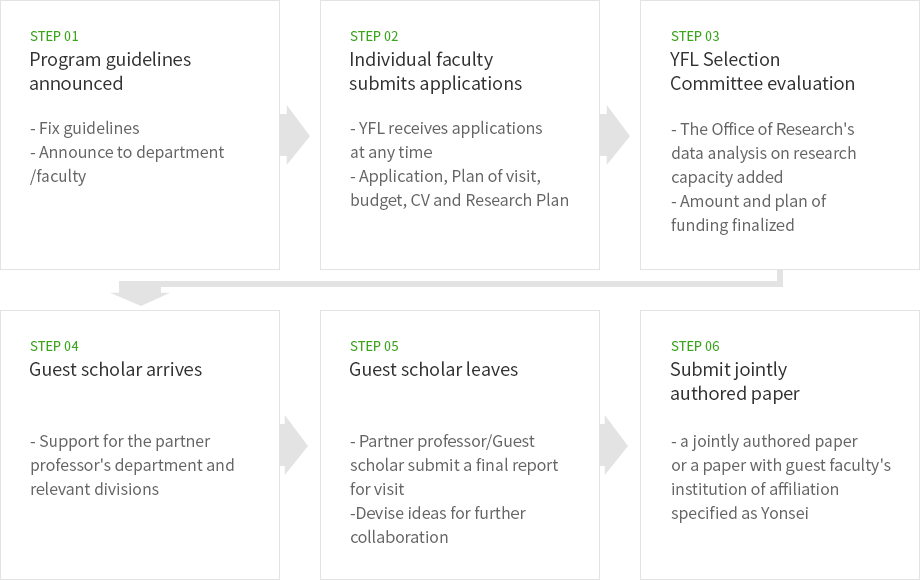Select the STEP 04 green label

pos(54,347)
